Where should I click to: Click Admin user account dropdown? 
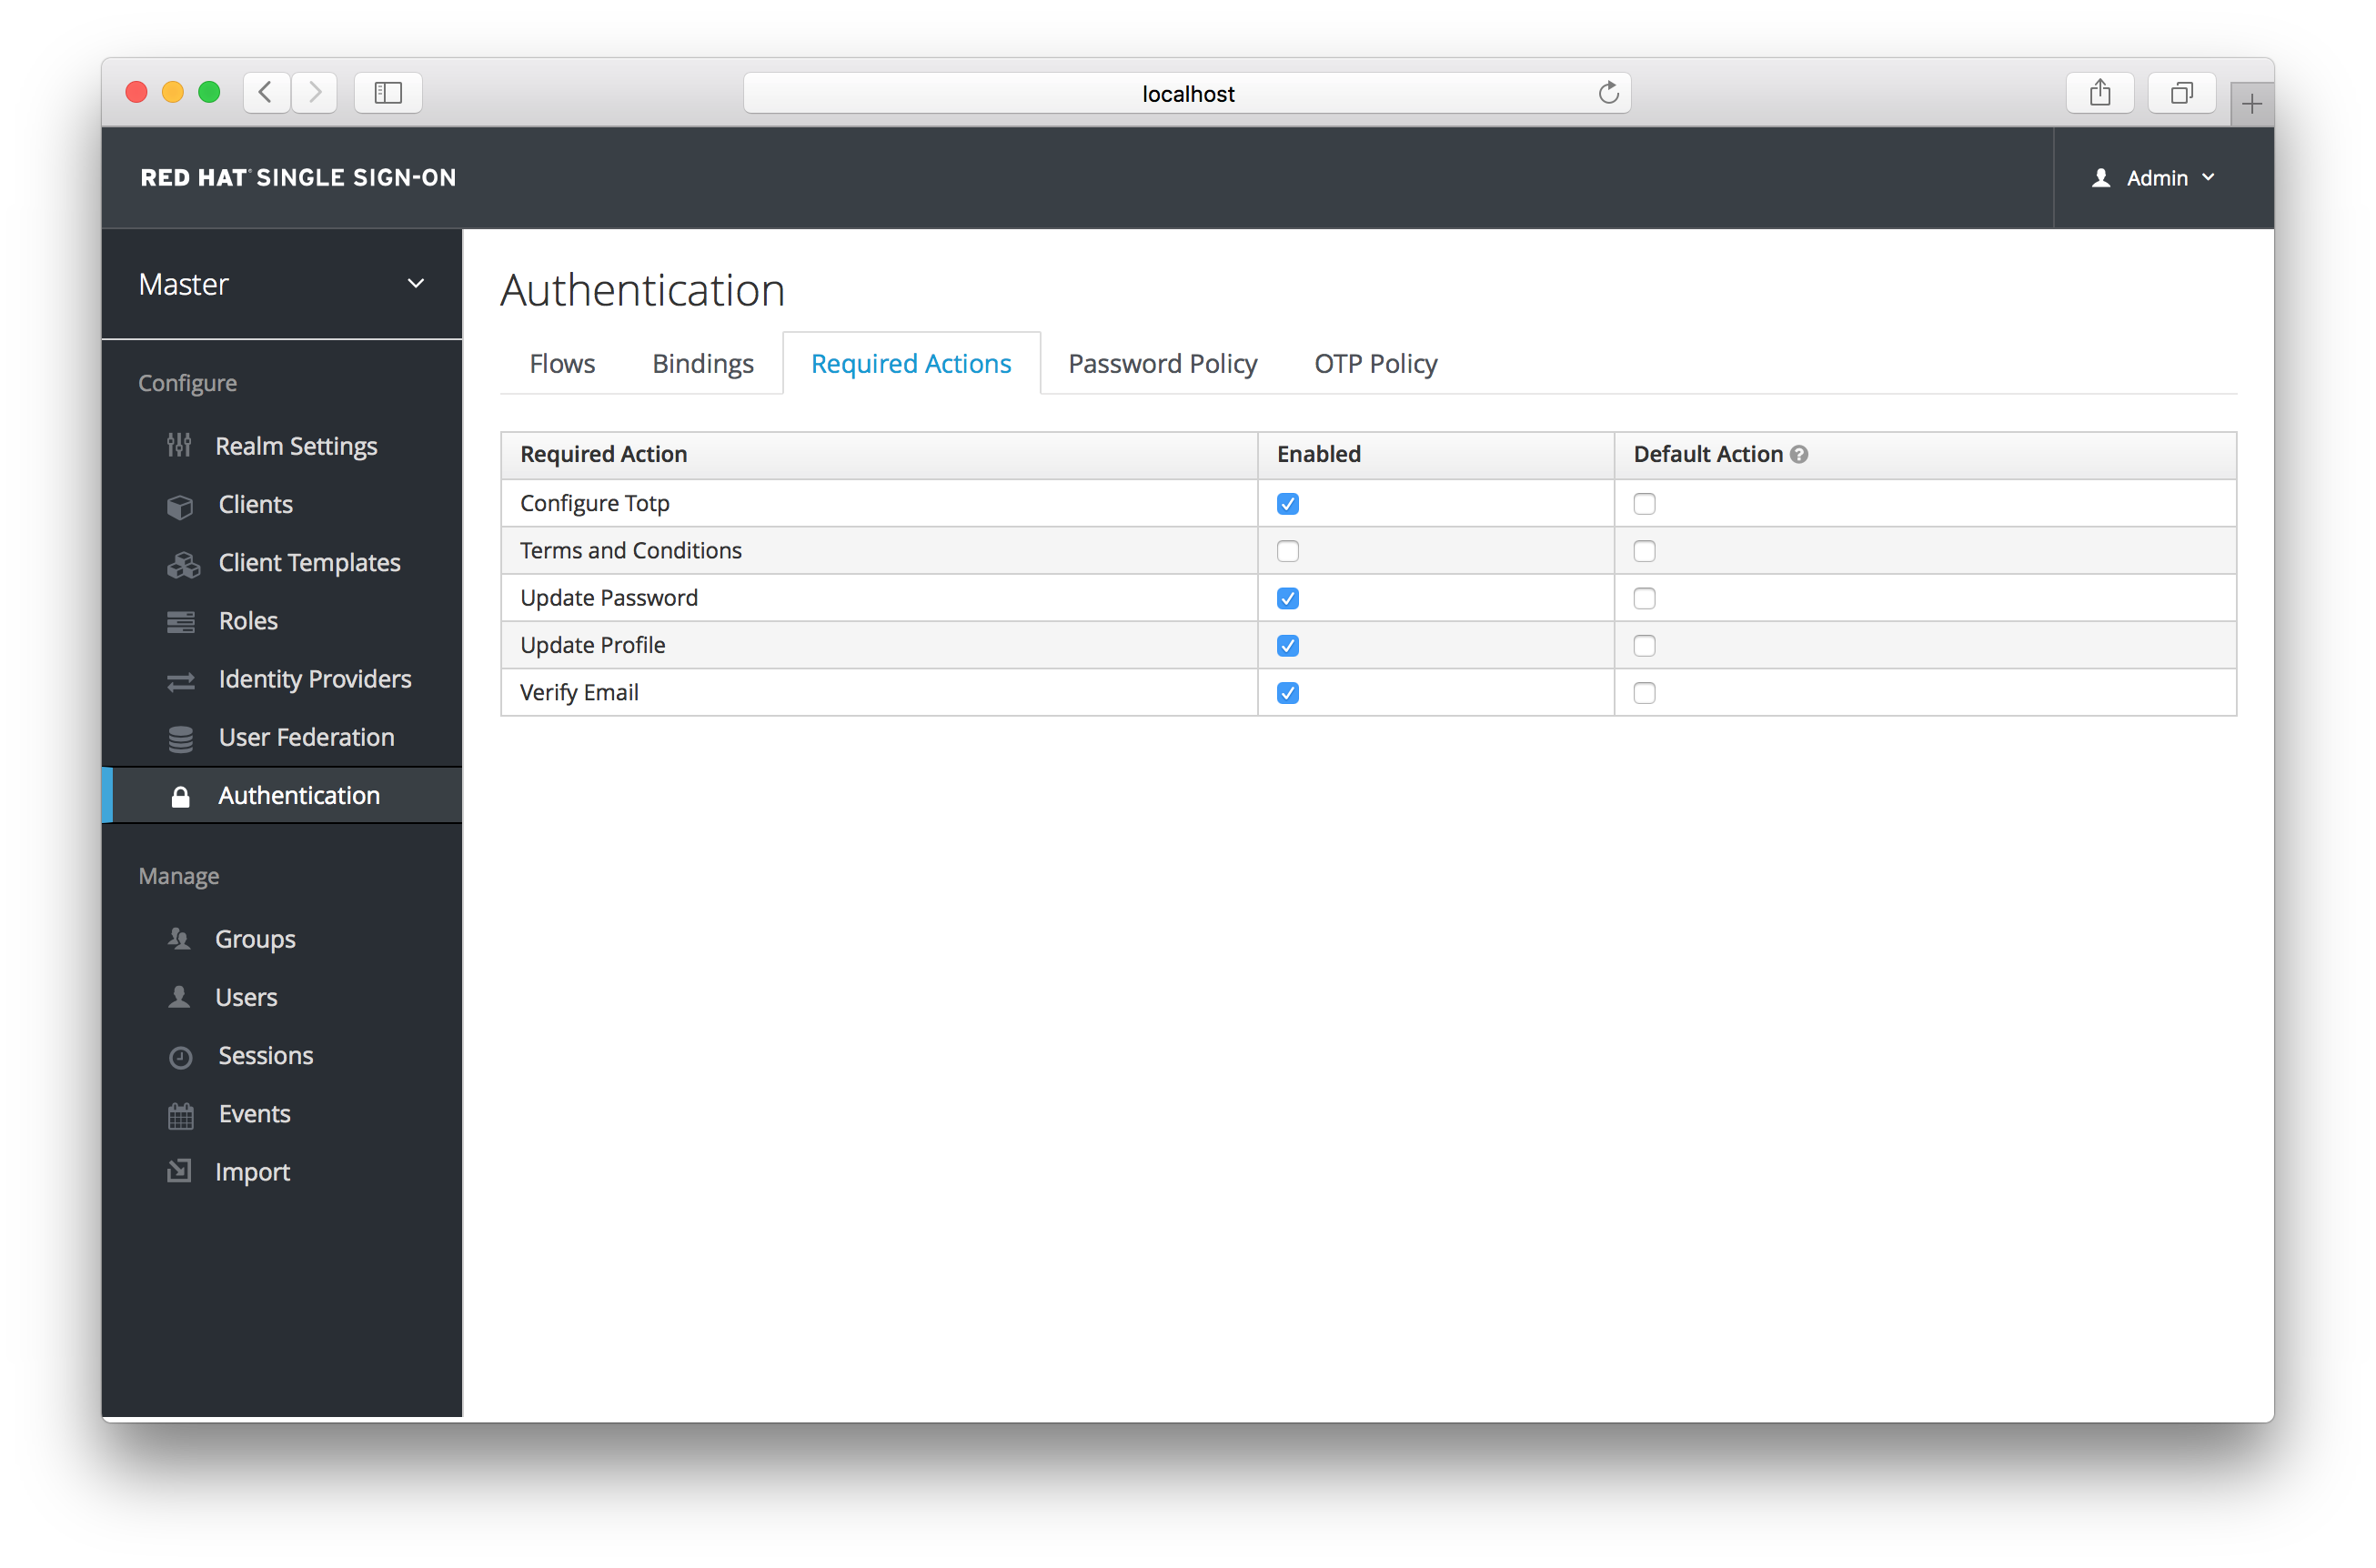pyautogui.click(x=2154, y=175)
